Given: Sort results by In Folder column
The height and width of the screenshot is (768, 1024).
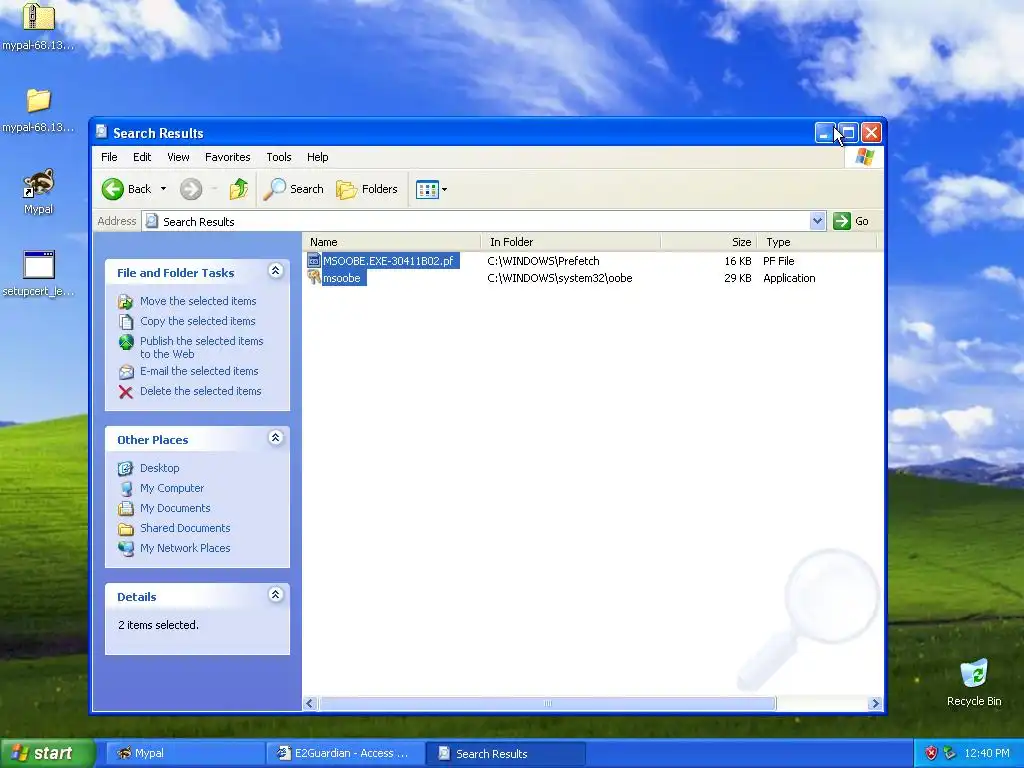Looking at the screenshot, I should click(x=571, y=242).
